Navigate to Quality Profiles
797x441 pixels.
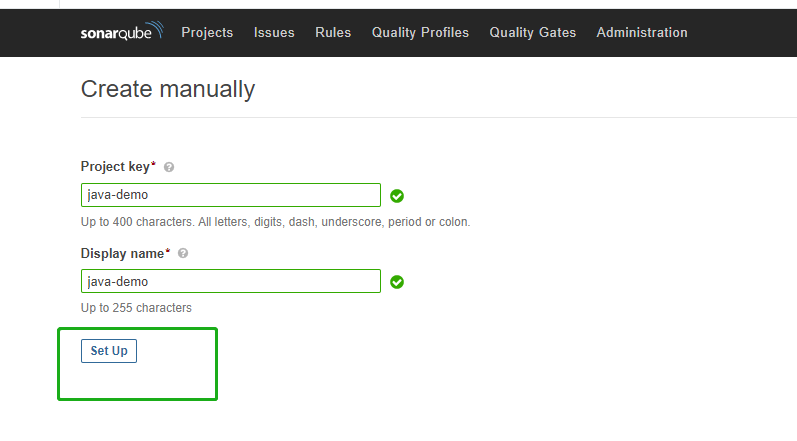point(420,33)
